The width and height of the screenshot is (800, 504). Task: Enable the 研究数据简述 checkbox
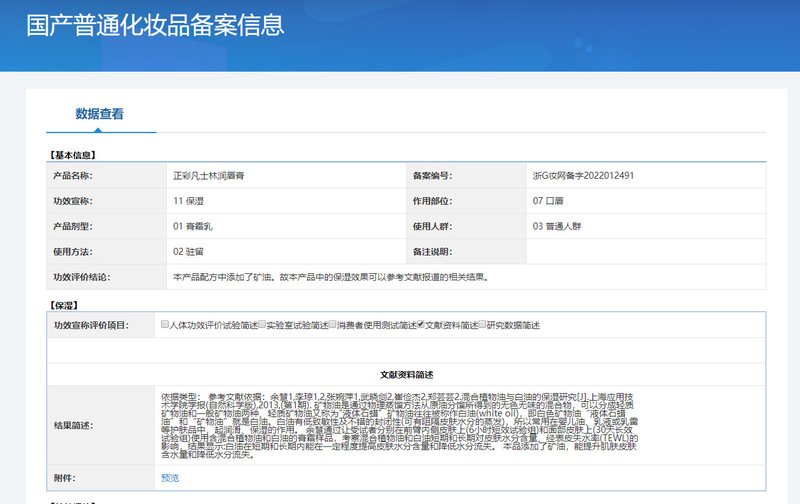pos(483,325)
